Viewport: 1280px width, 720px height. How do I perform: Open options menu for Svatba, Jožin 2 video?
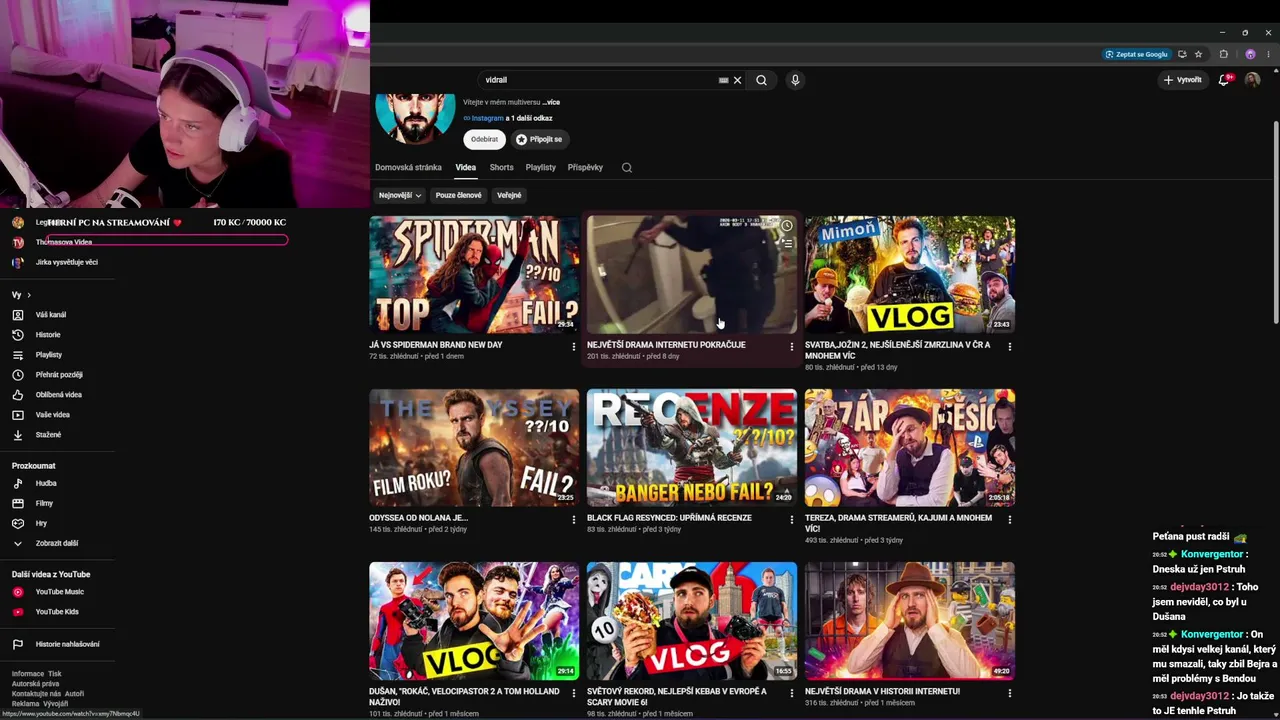tap(1010, 347)
